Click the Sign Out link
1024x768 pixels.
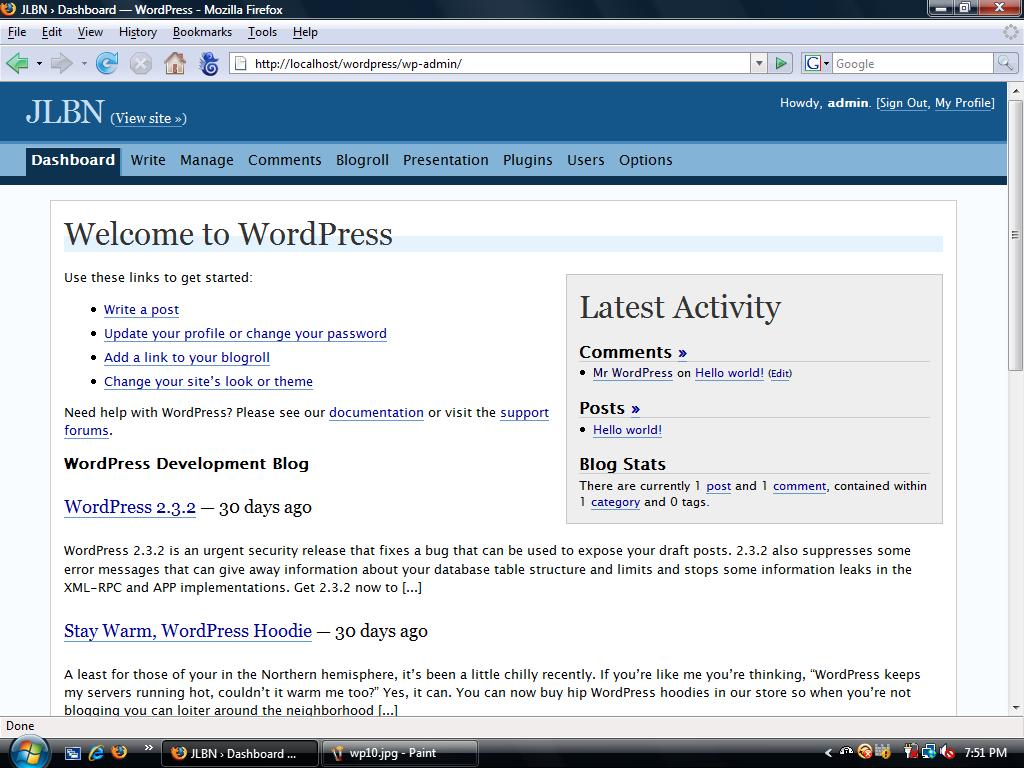tap(903, 103)
